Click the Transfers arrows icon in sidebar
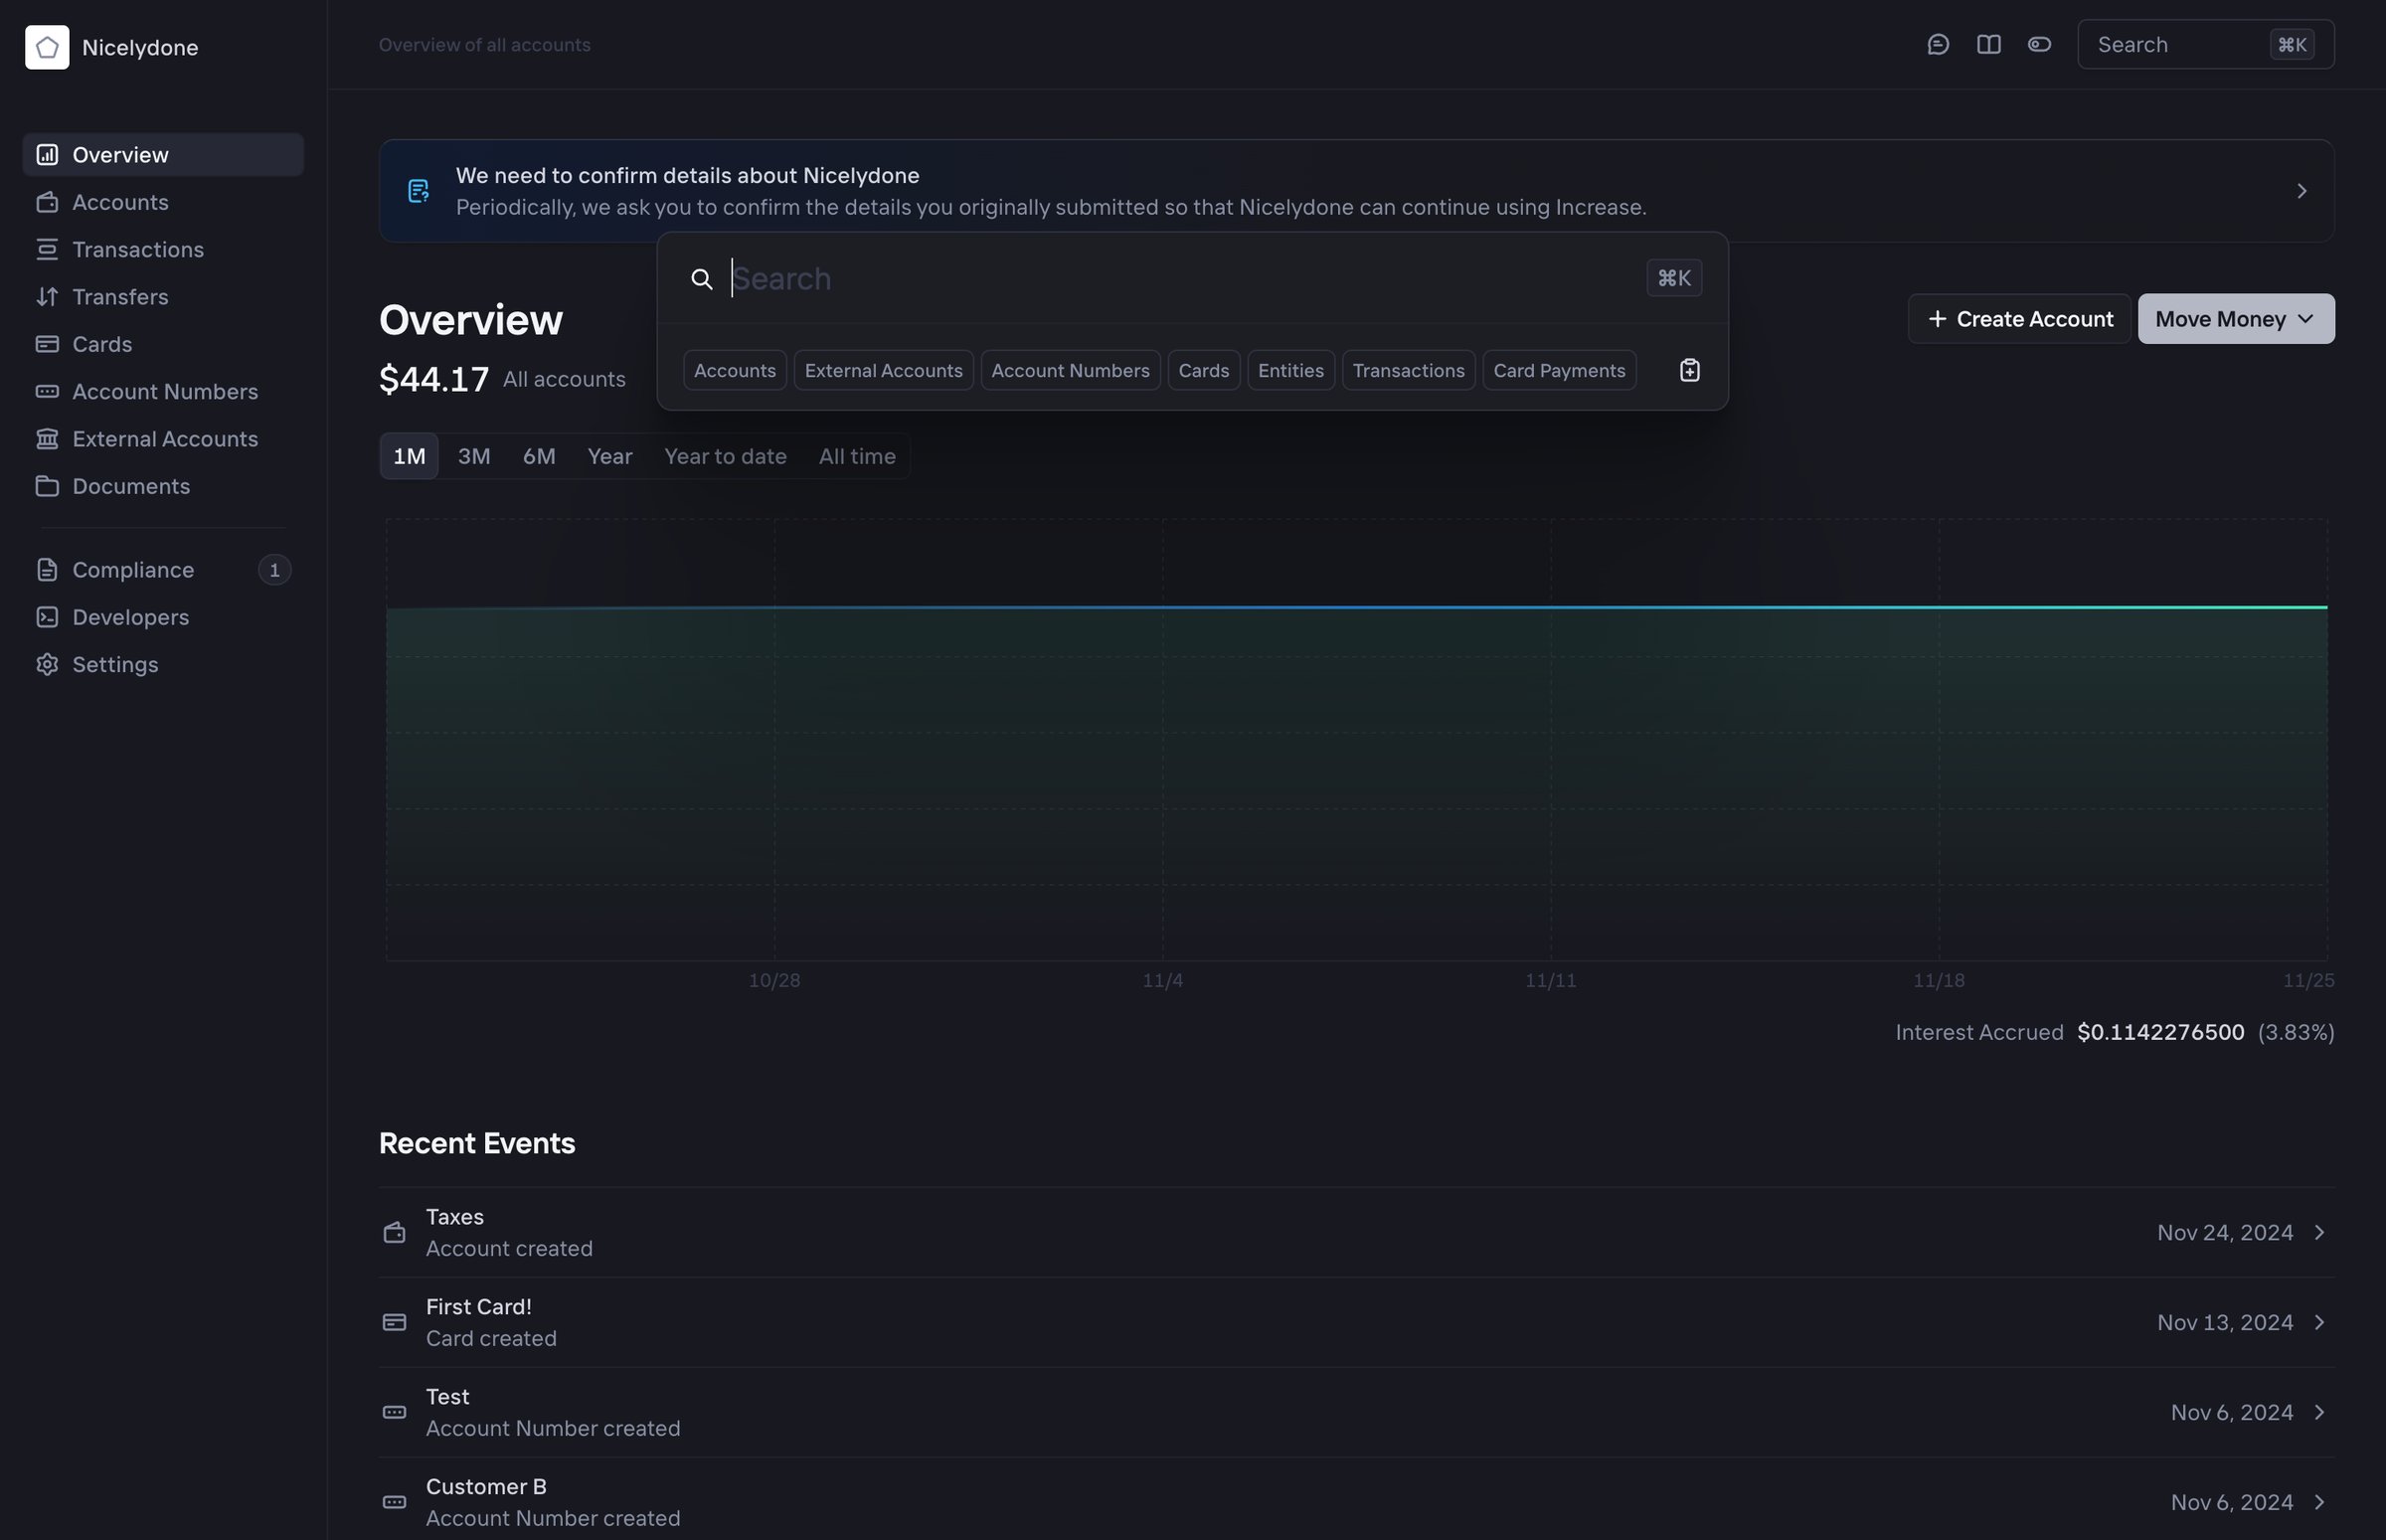Image resolution: width=2386 pixels, height=1540 pixels. pos(47,297)
